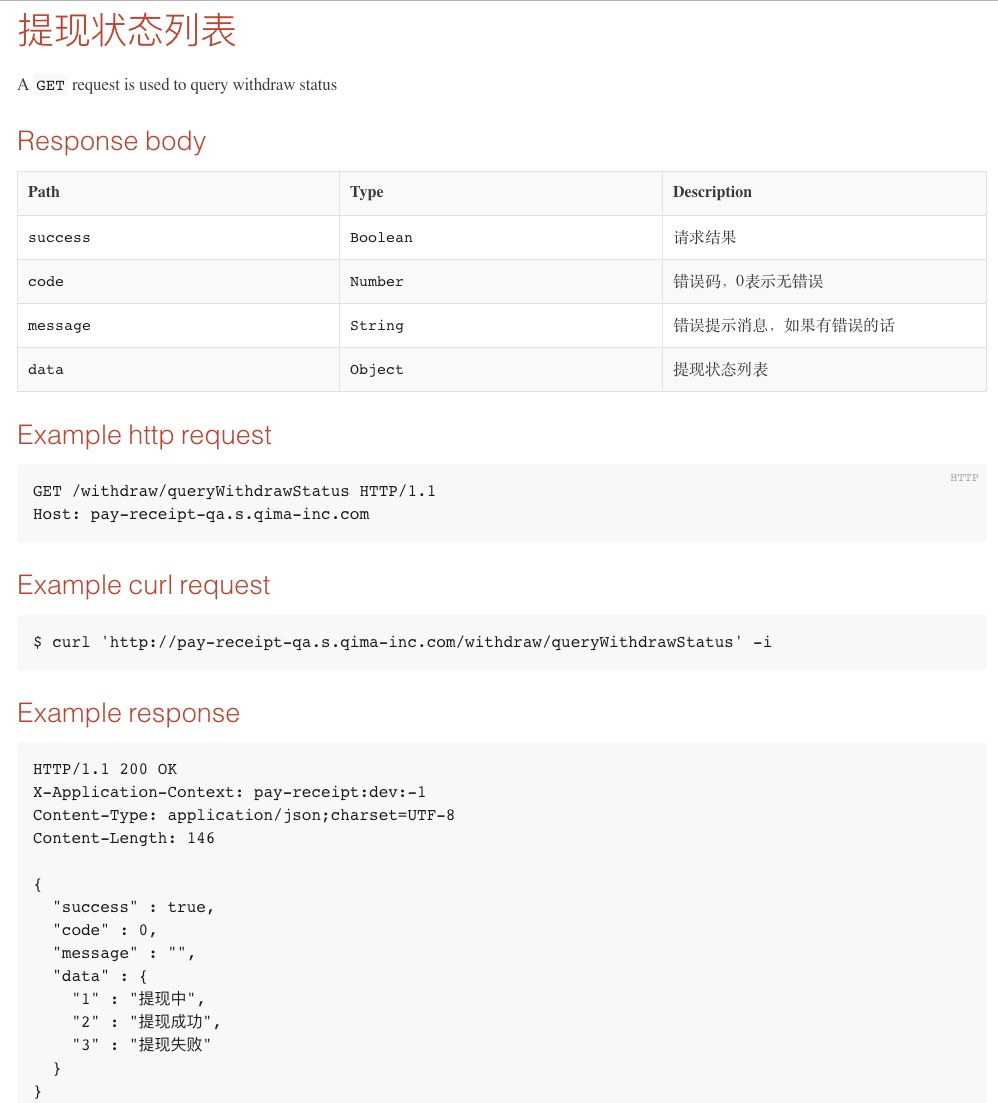Click the HTTP/1.1 200 OK response line
998x1103 pixels.
(x=105, y=769)
